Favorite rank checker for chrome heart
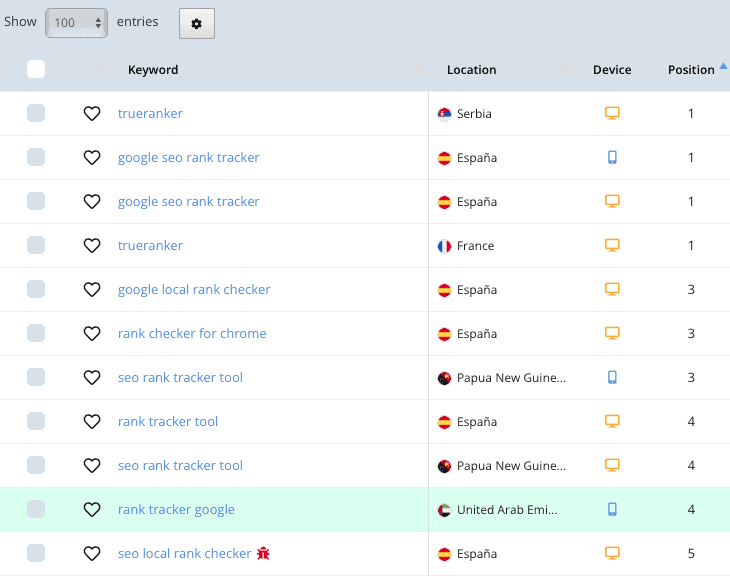Viewport: 730px width, 576px height. (92, 333)
